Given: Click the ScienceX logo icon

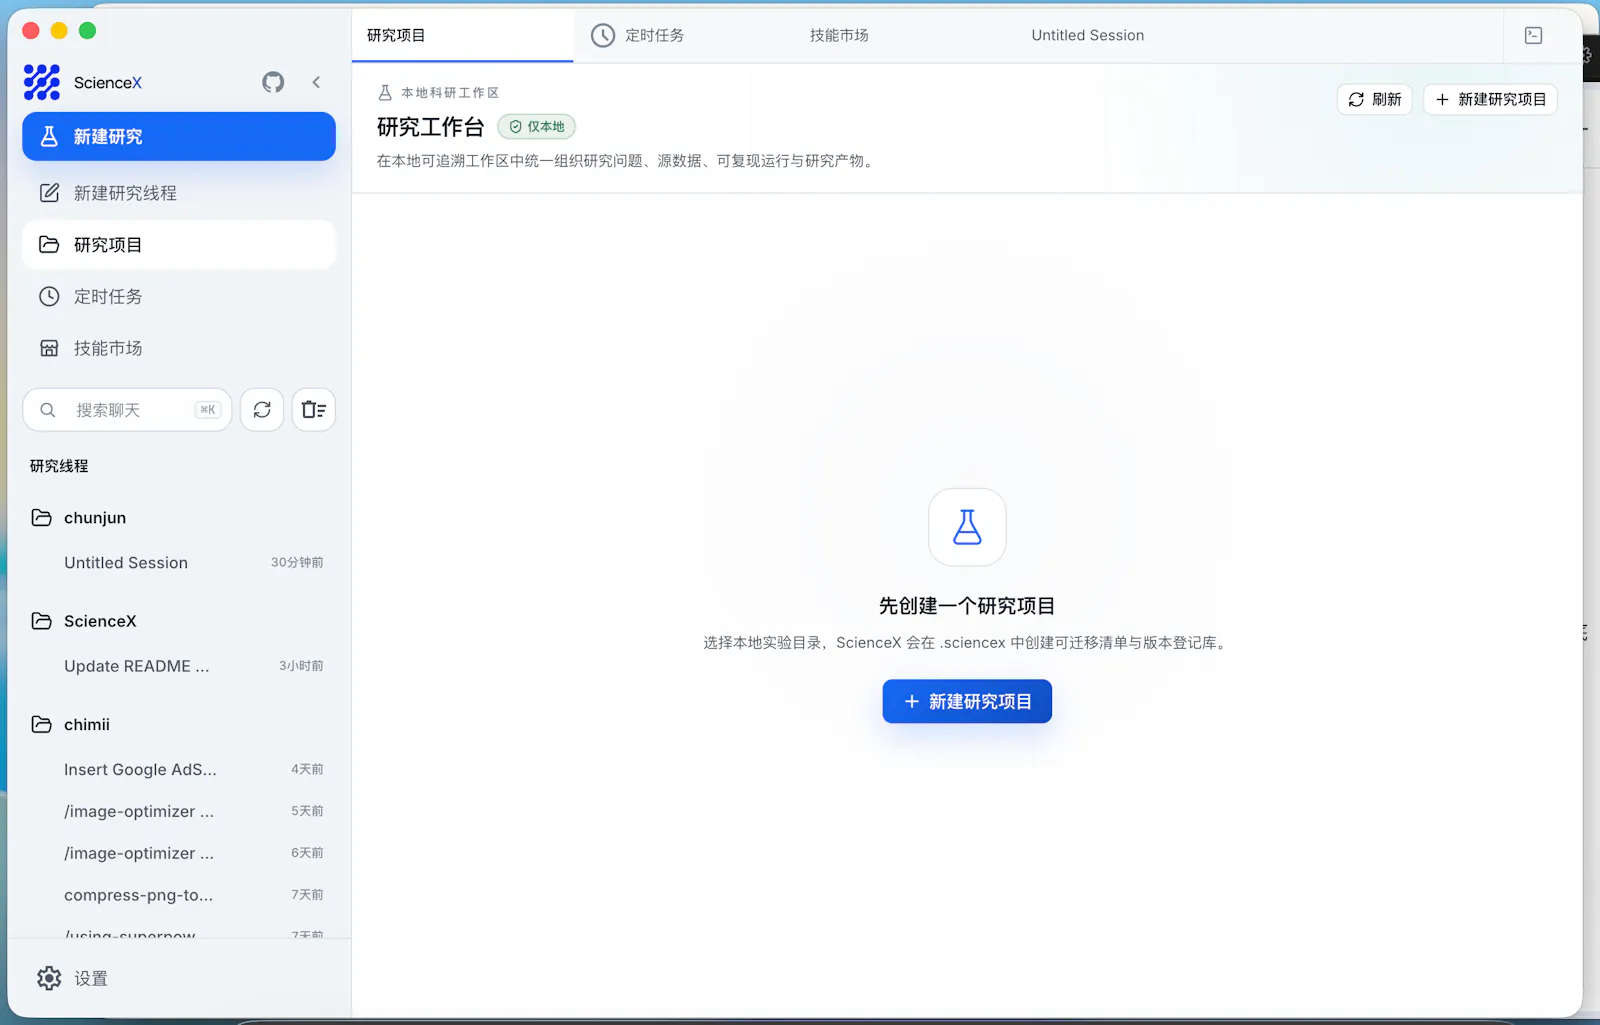Looking at the screenshot, I should (x=42, y=82).
